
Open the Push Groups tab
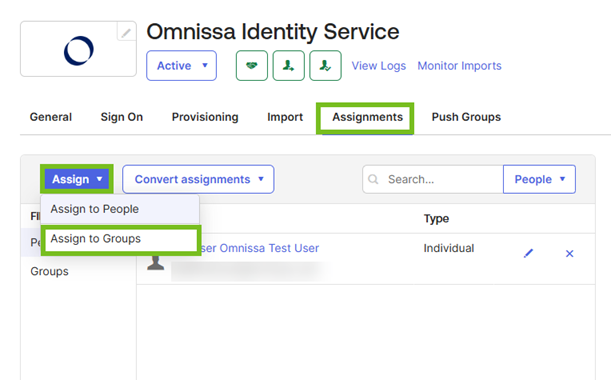[x=466, y=117]
